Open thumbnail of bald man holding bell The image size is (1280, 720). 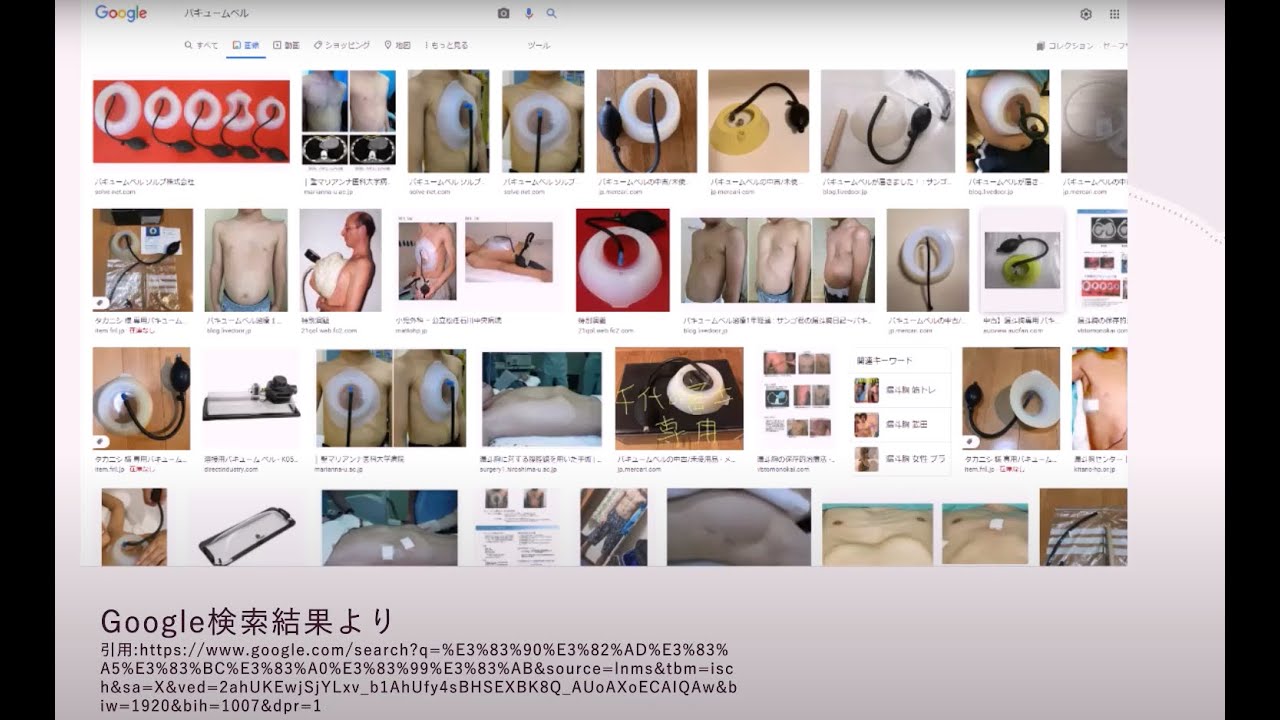click(x=340, y=260)
